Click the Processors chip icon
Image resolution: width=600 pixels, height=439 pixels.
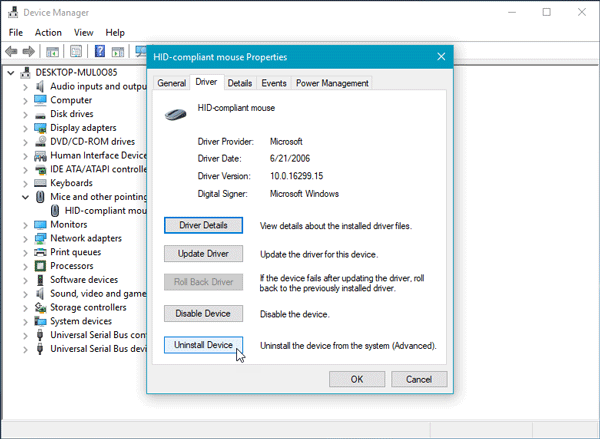pos(40,266)
